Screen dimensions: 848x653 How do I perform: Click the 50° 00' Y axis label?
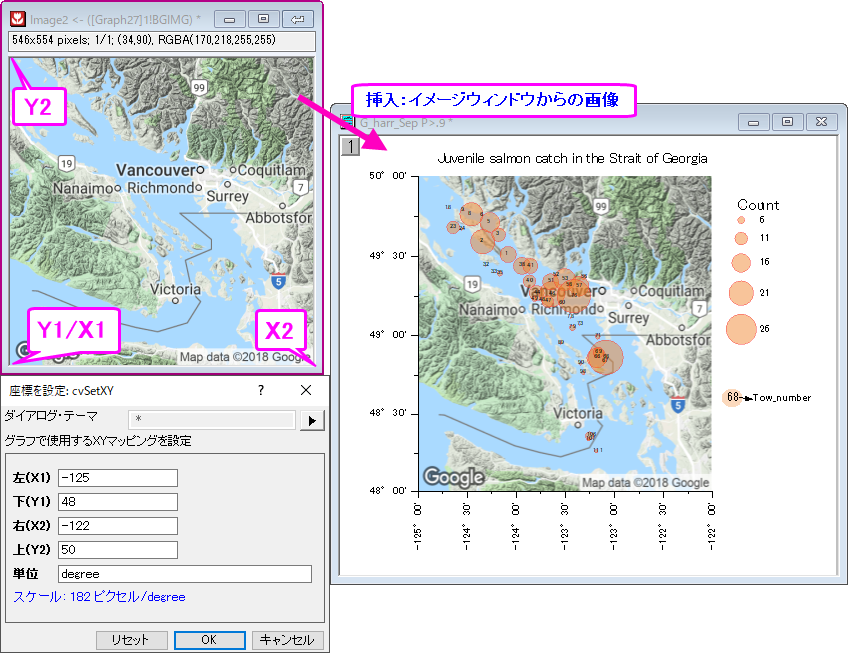(388, 176)
